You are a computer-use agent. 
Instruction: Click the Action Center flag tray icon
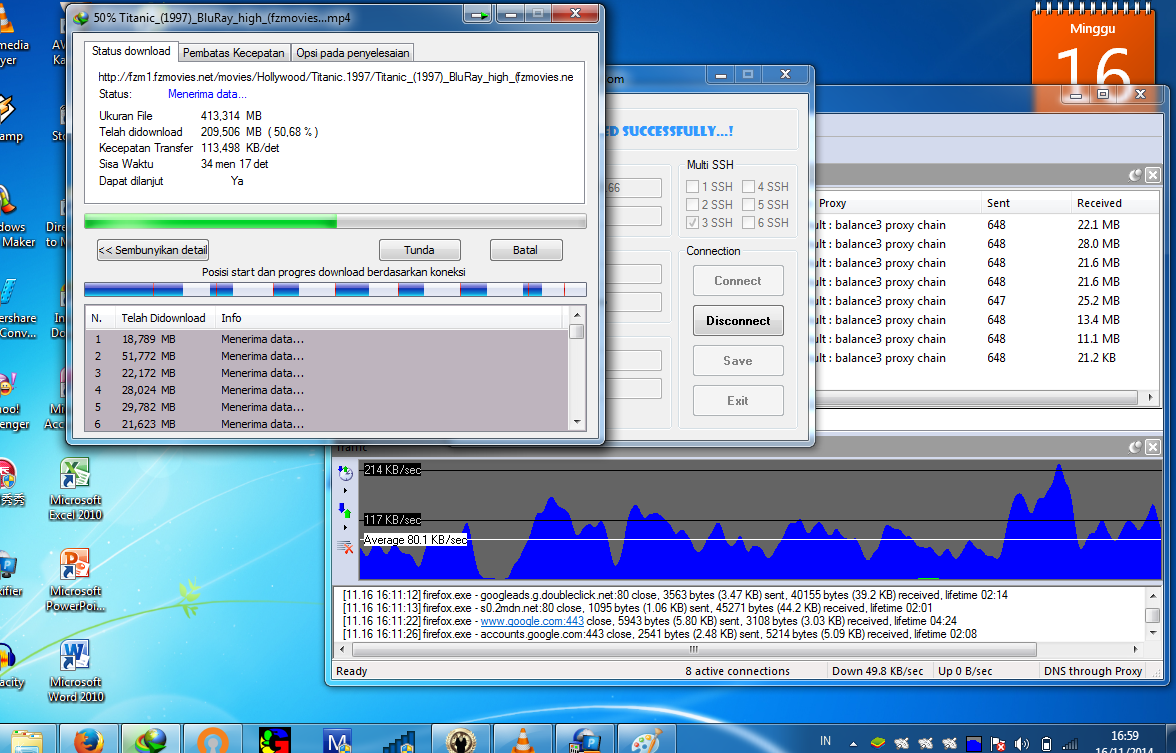[998, 744]
